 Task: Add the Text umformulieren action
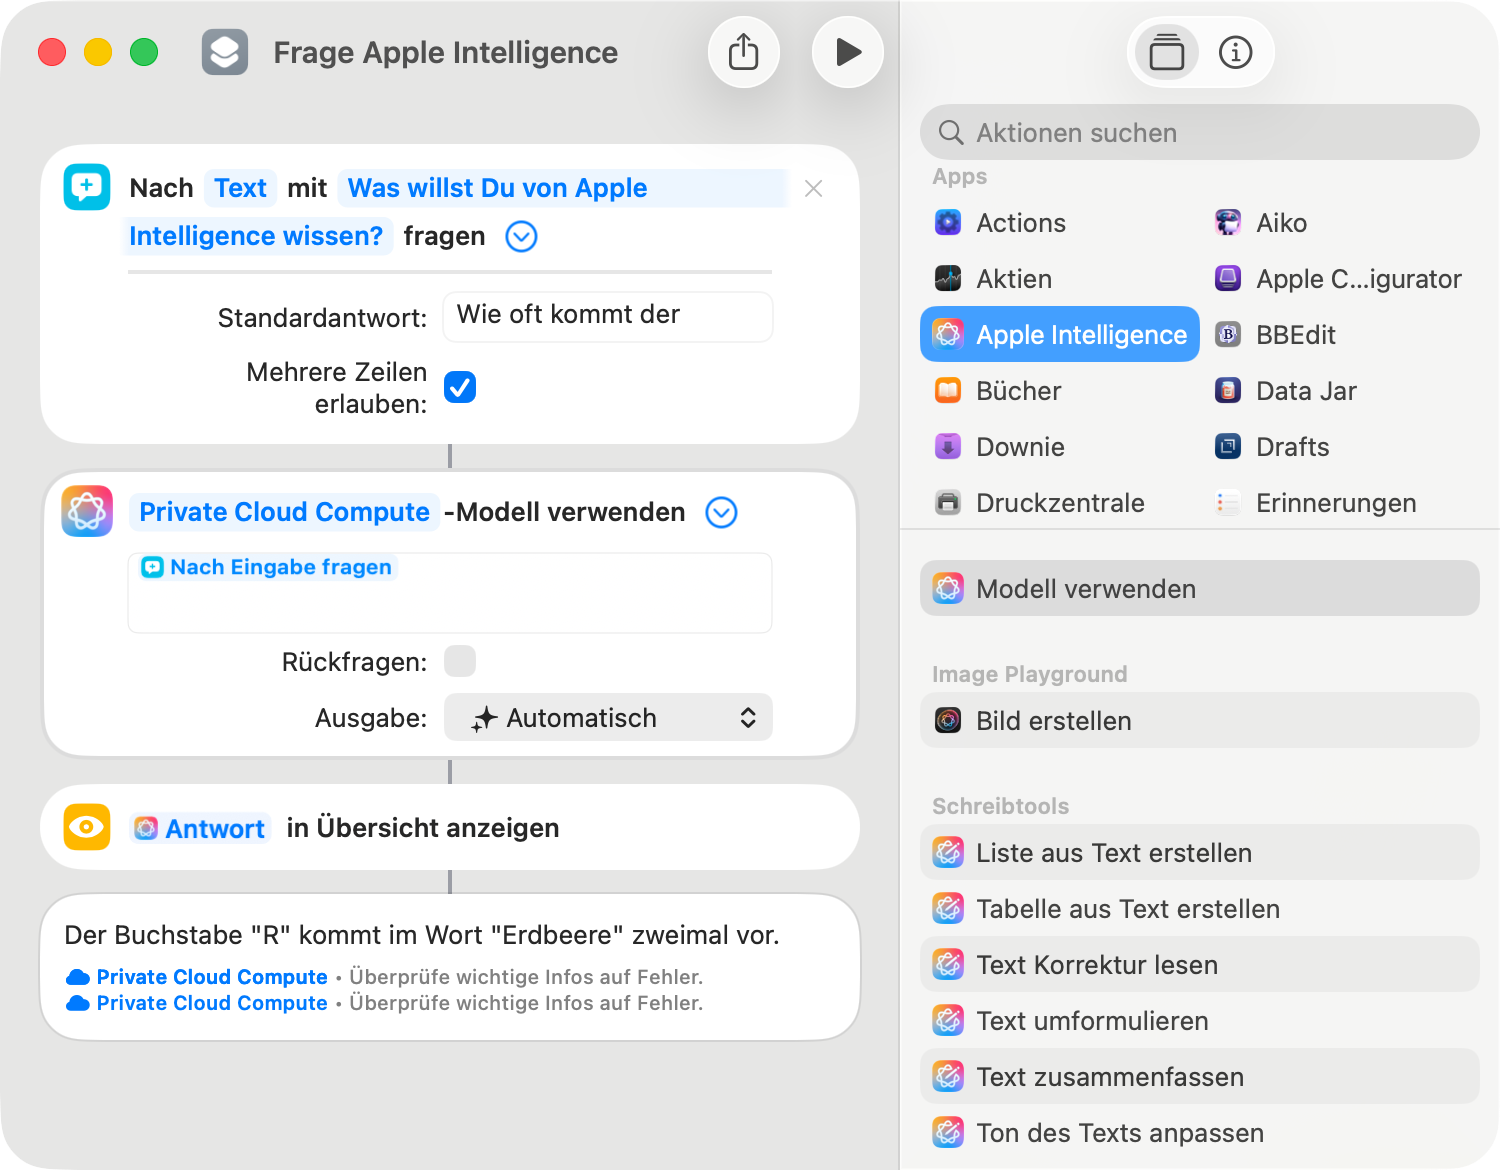(x=1200, y=1020)
